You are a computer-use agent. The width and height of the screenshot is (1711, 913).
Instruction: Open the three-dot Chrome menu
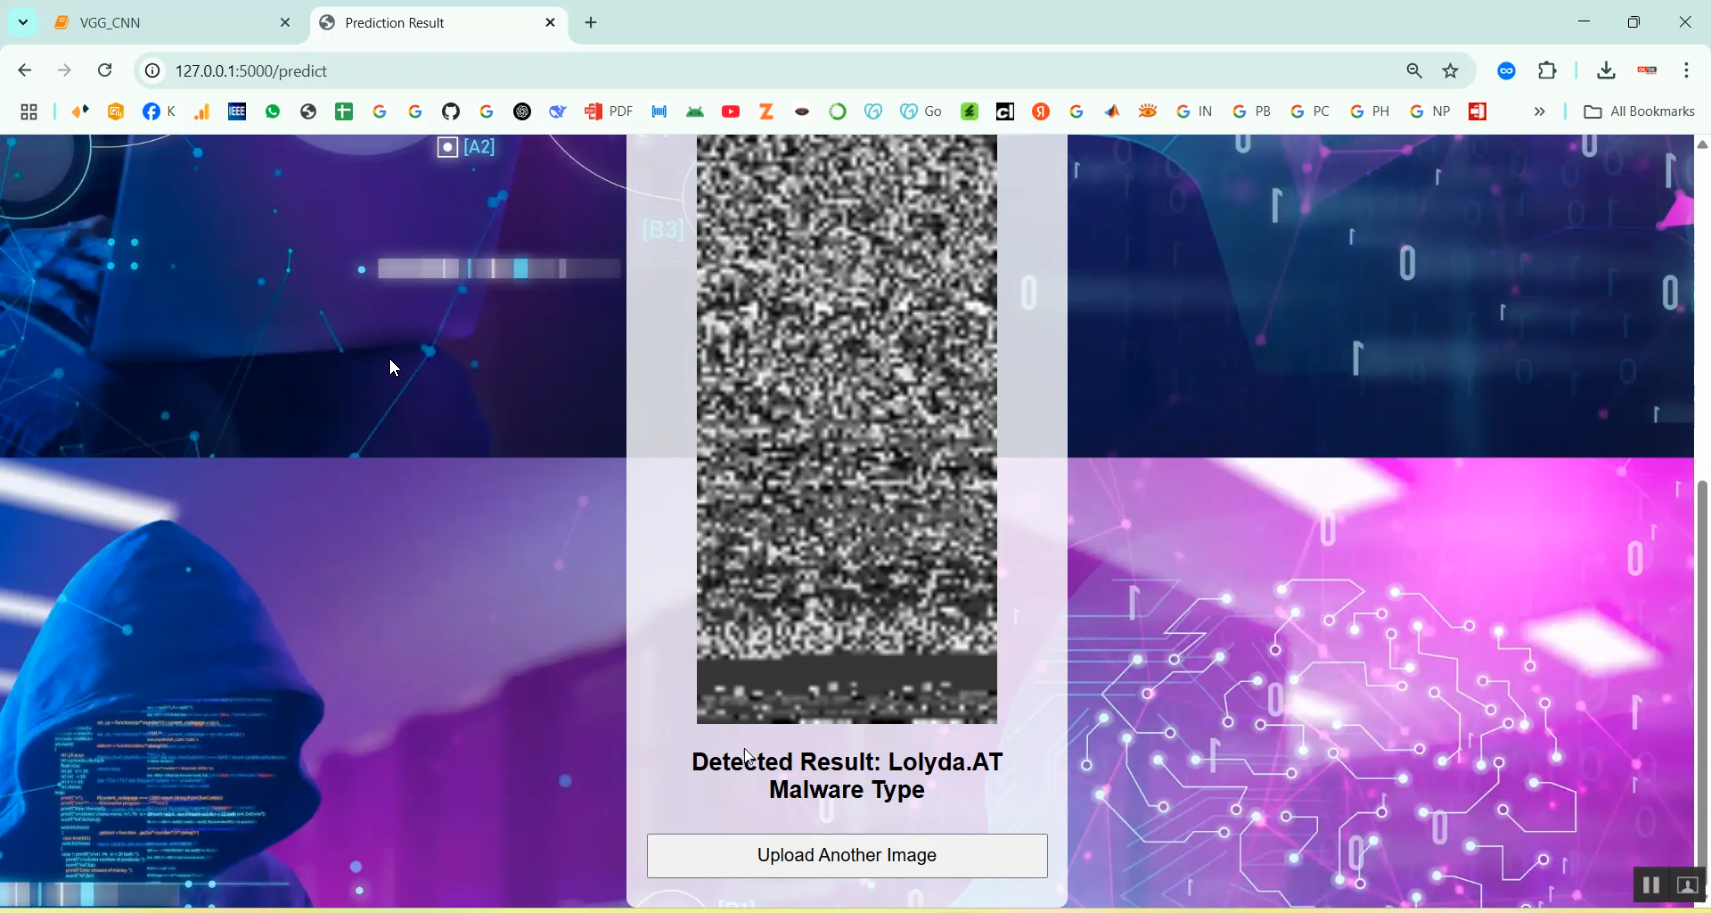click(1687, 70)
